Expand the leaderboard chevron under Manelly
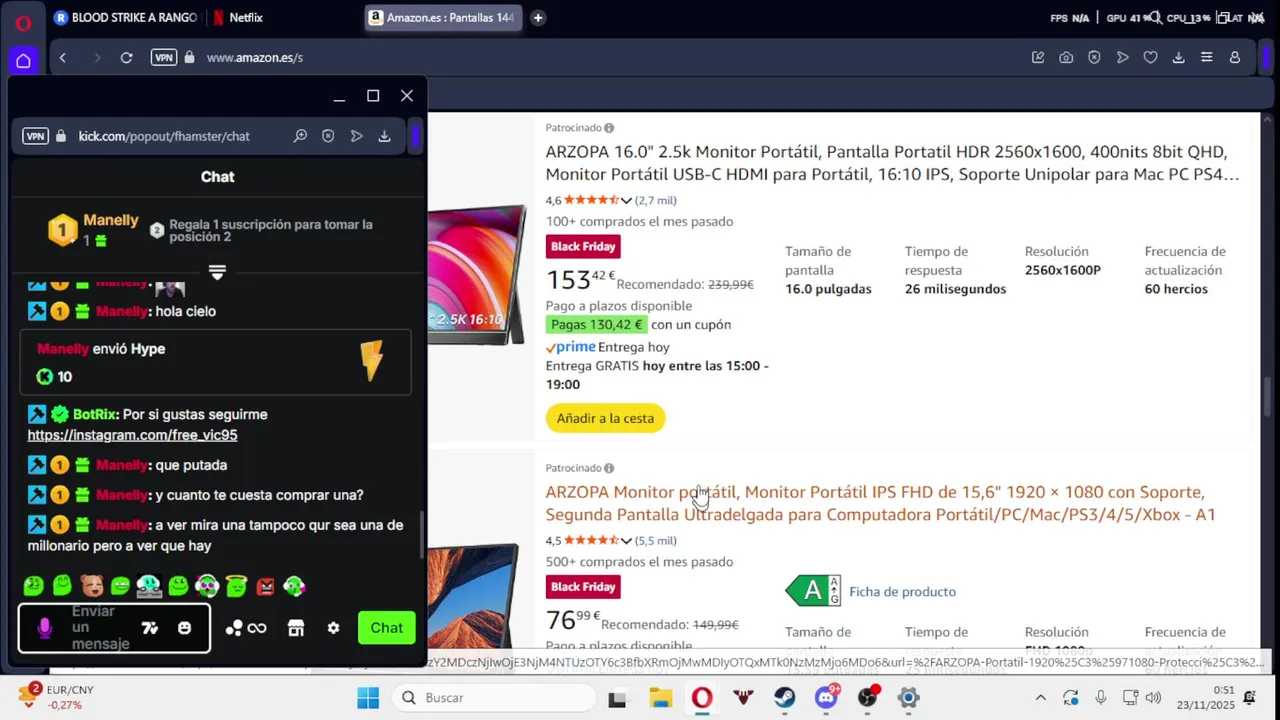Viewport: 1280px width, 720px height. (x=217, y=272)
